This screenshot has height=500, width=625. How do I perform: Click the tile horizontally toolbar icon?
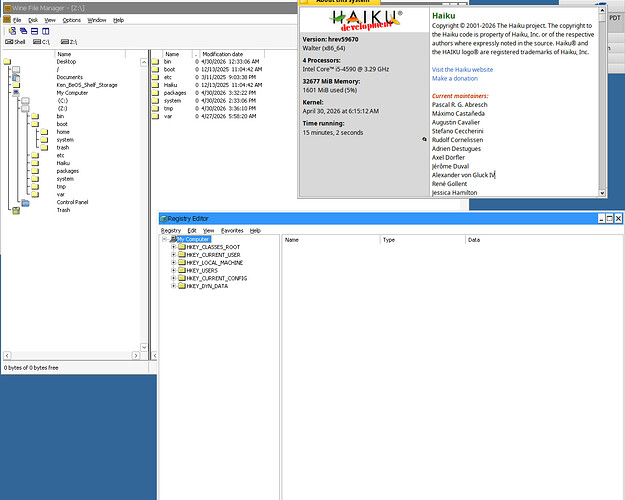click(35, 31)
